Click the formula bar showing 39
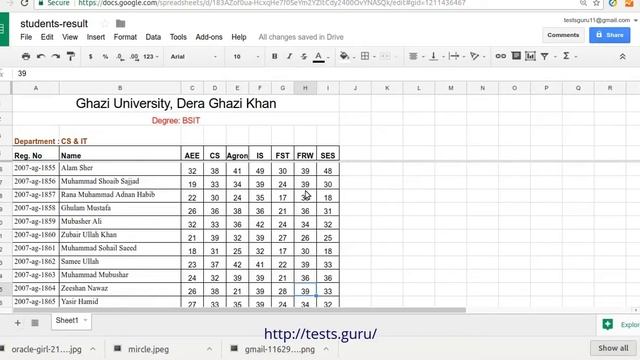The image size is (640, 360). 327,73
